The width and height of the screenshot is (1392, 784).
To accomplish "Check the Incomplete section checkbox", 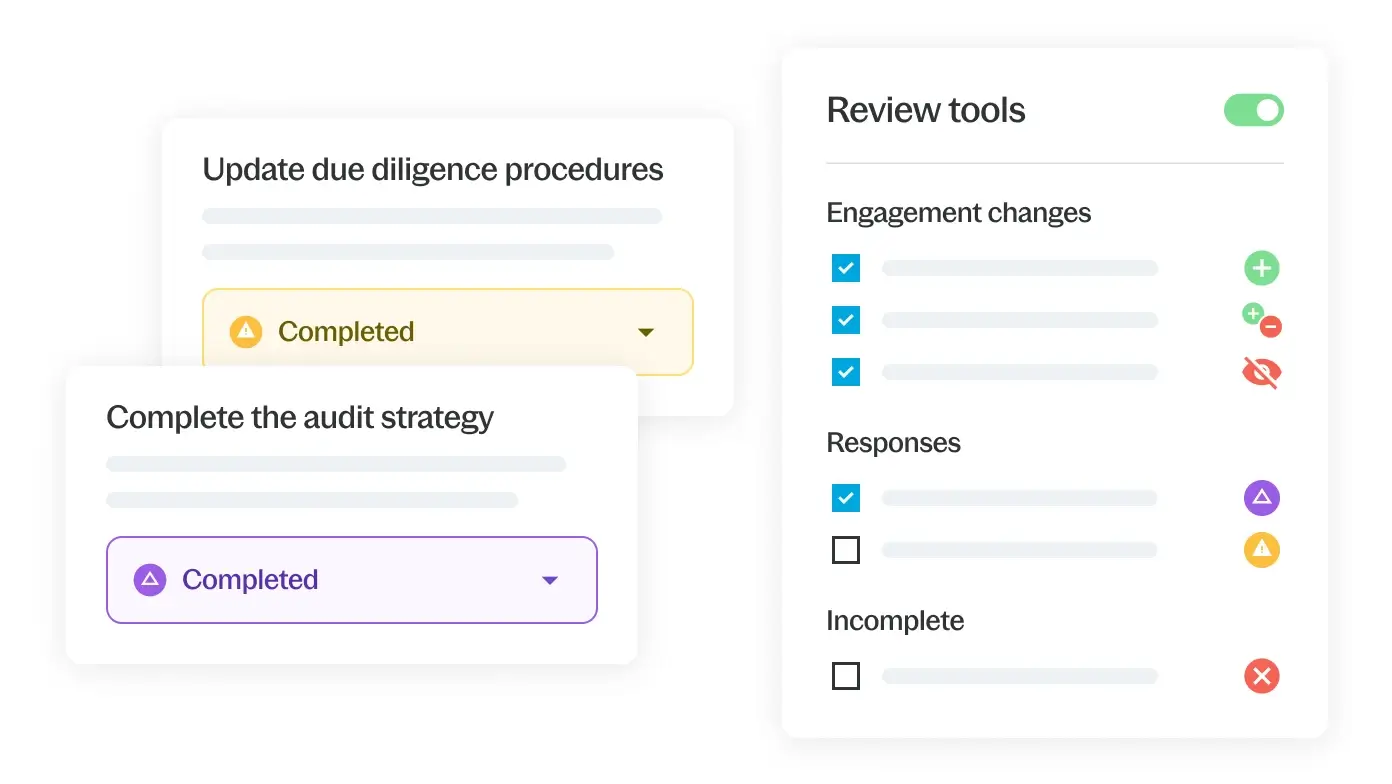I will coord(846,676).
